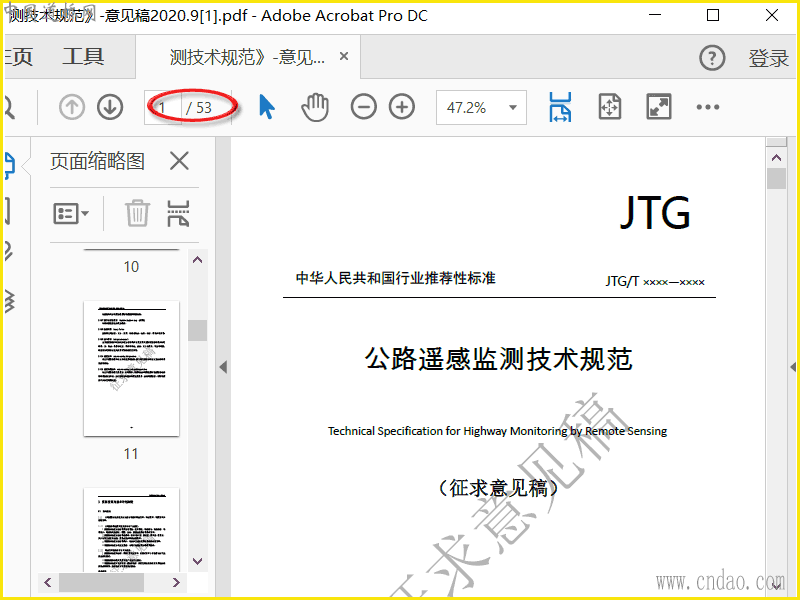This screenshot has width=800, height=600.
Task: Click the English title text line
Action: pos(497,431)
